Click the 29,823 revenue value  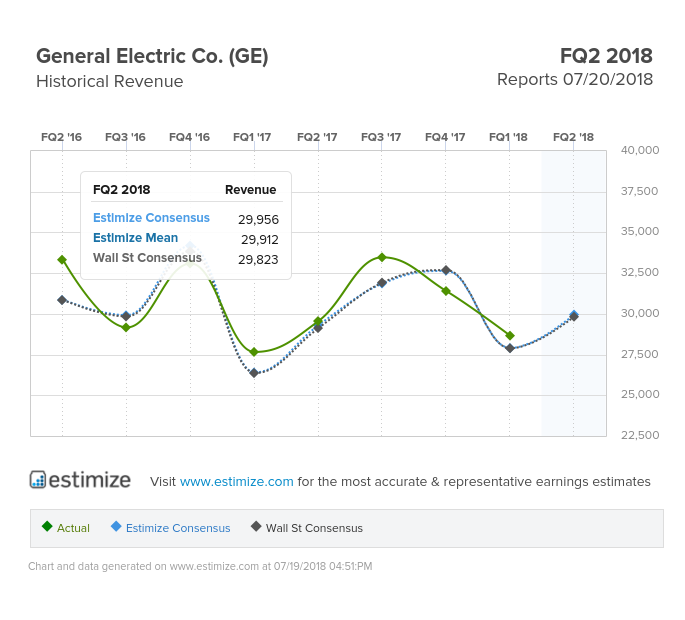258,260
